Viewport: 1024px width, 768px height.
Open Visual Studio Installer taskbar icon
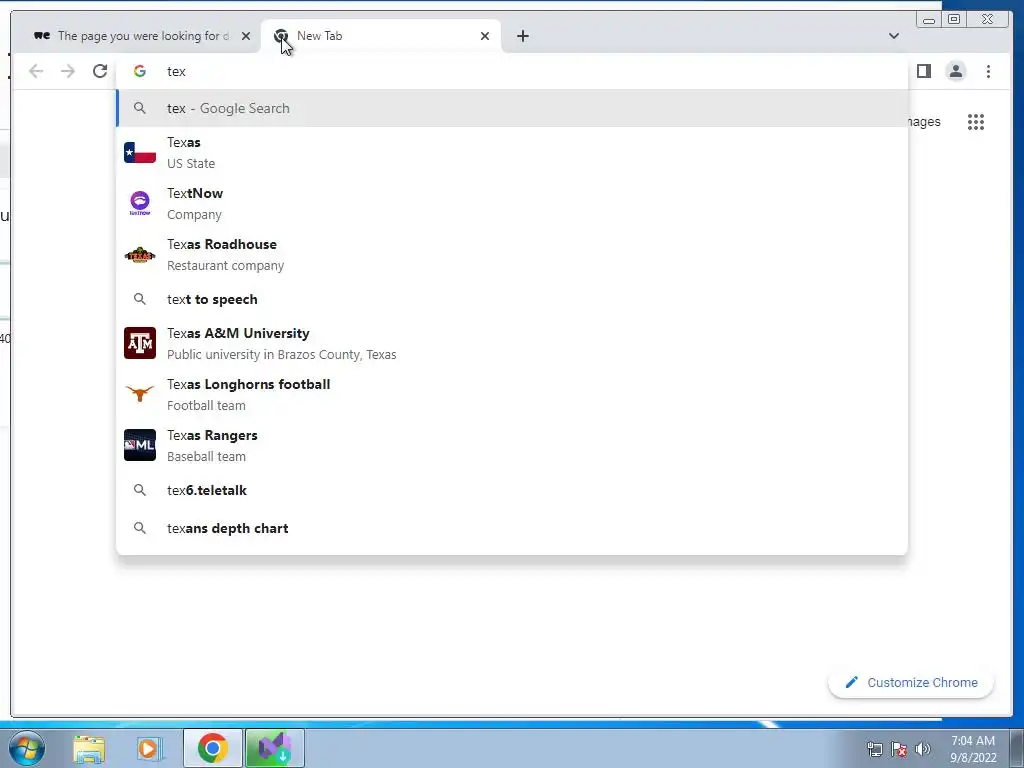pos(275,748)
